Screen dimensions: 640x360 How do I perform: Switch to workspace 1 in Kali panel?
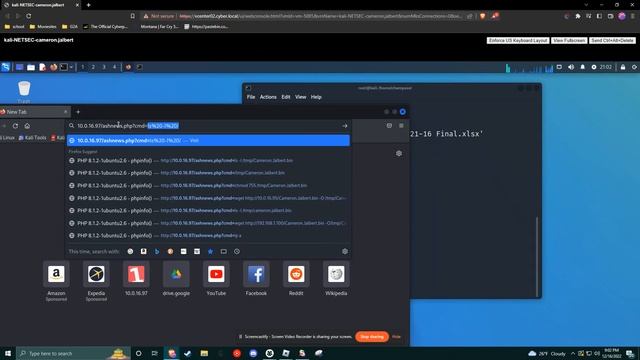[83, 67]
